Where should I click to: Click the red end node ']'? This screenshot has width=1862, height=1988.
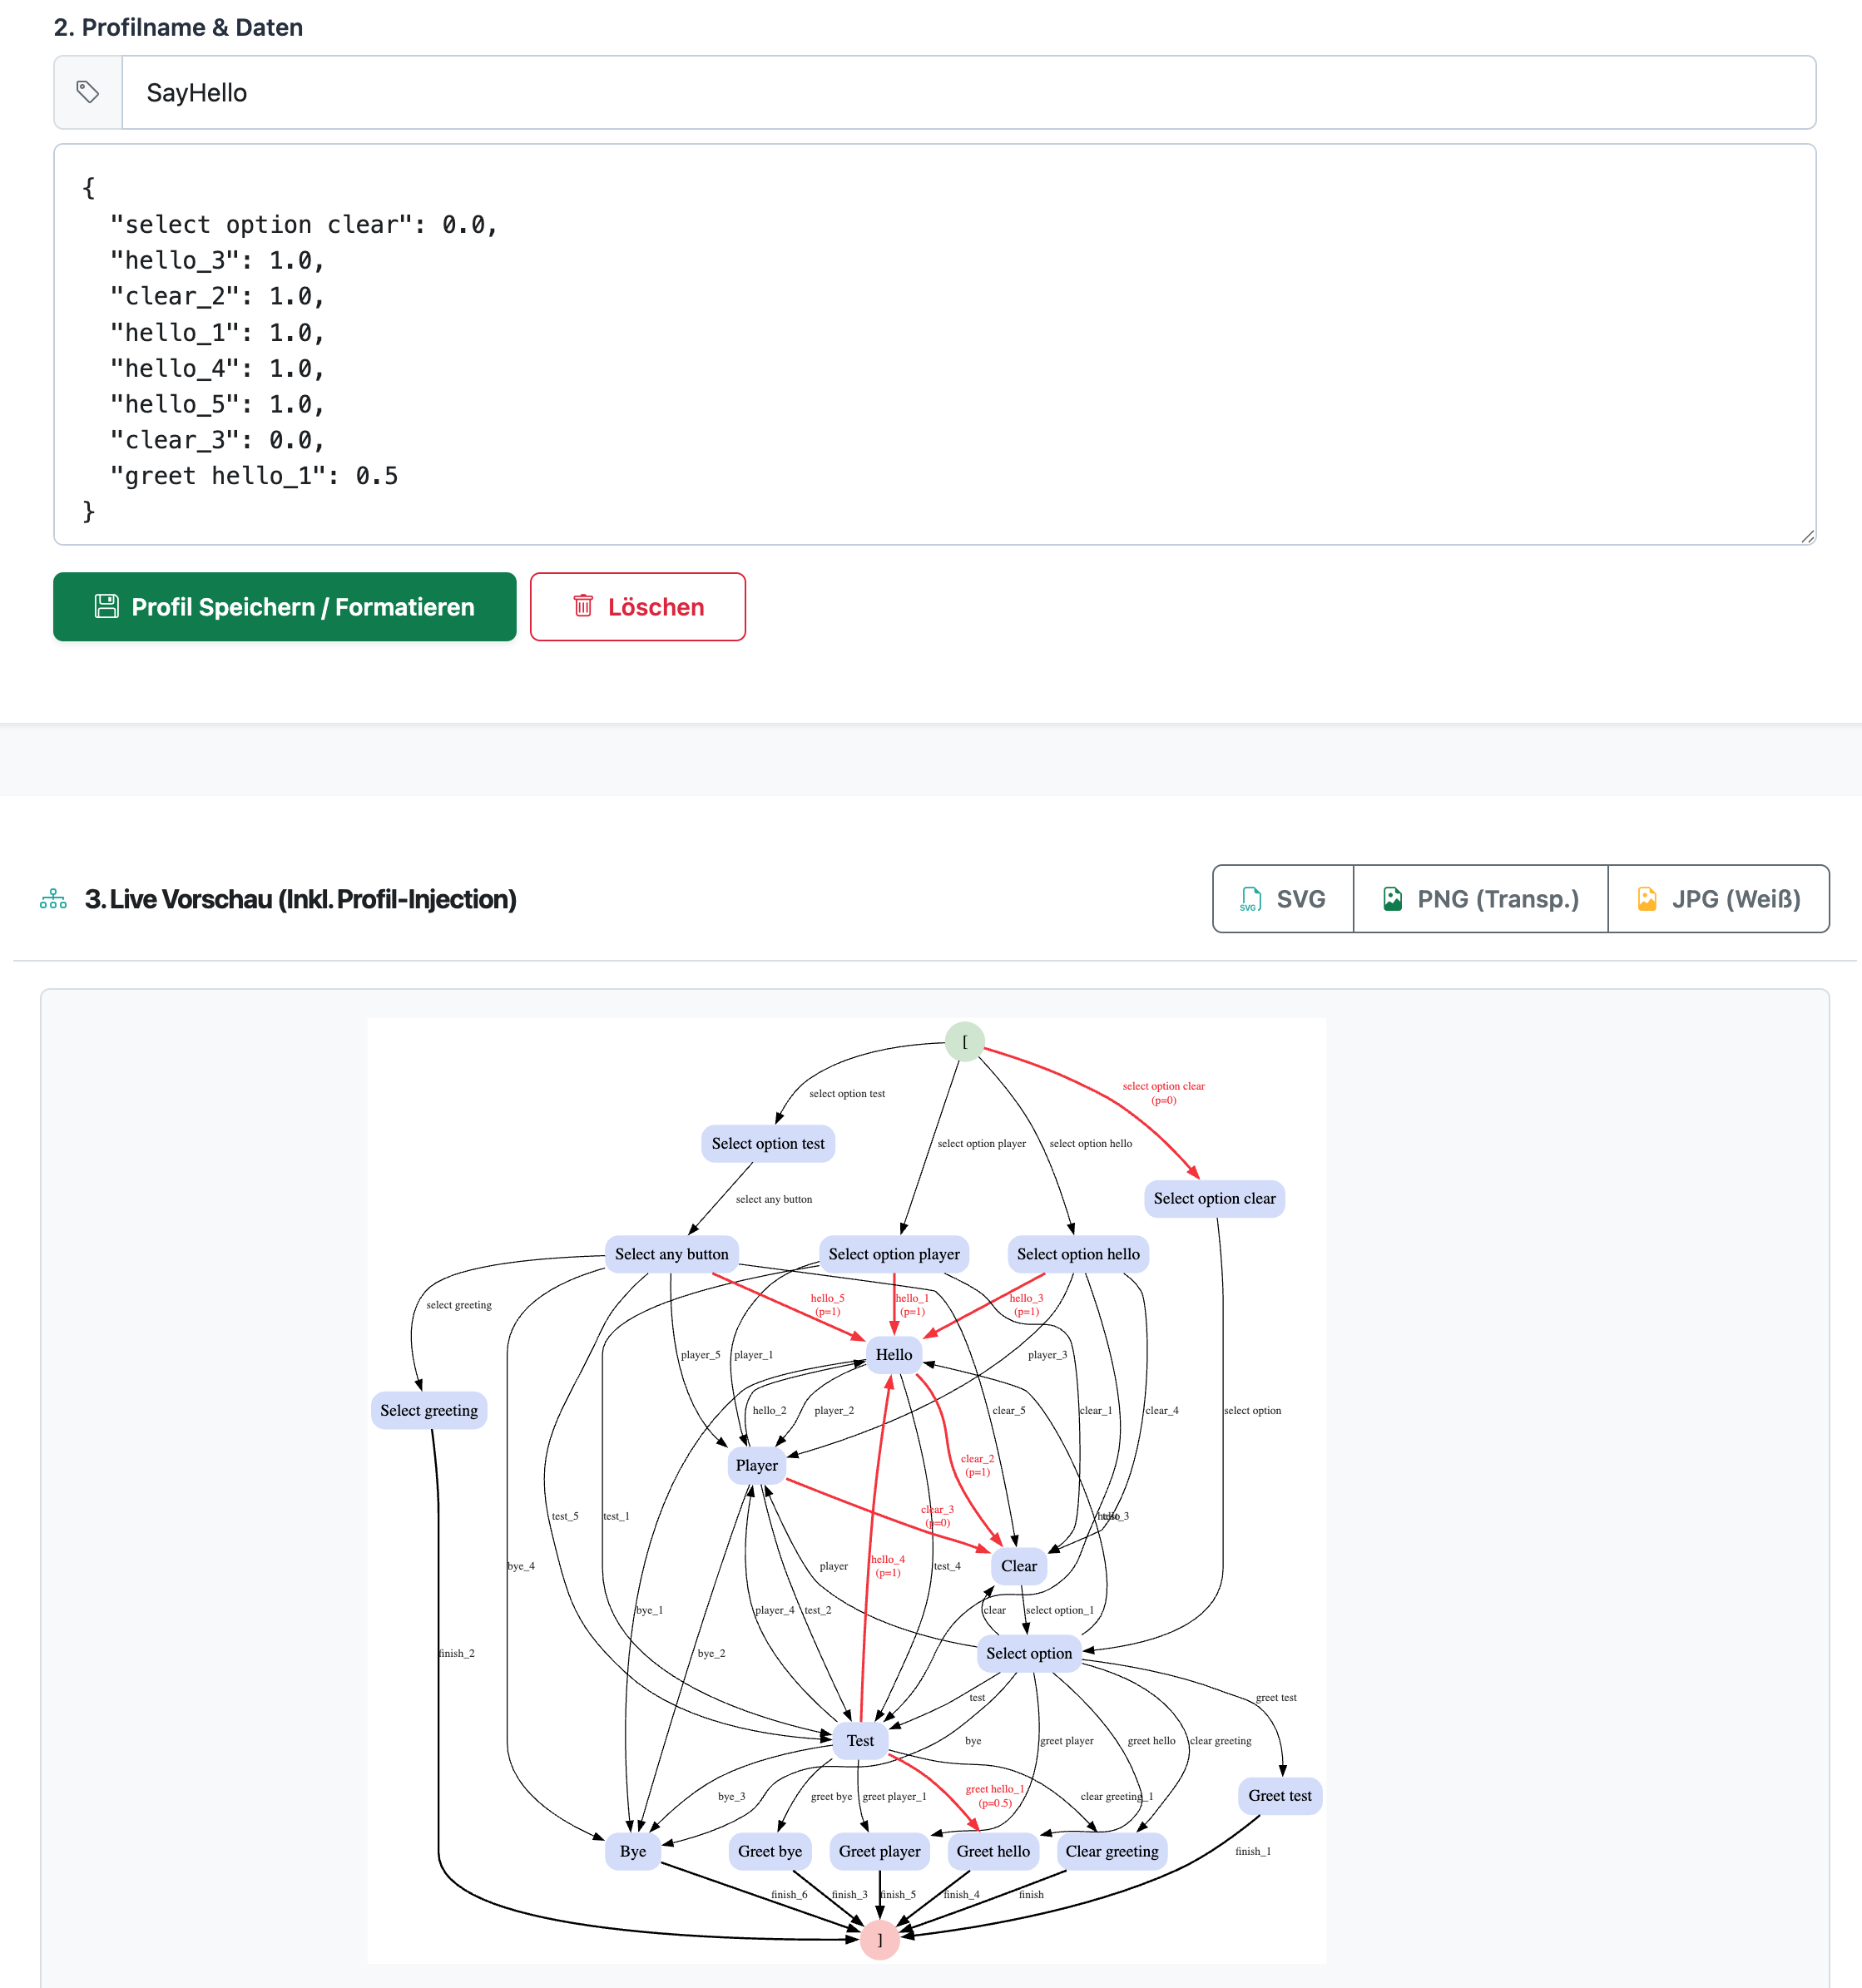pos(880,1940)
